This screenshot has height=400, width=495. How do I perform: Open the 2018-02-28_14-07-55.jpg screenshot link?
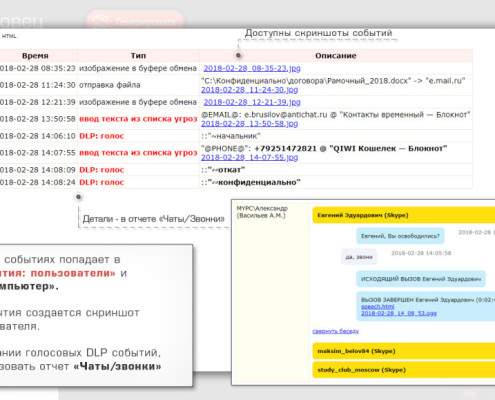pos(249,157)
